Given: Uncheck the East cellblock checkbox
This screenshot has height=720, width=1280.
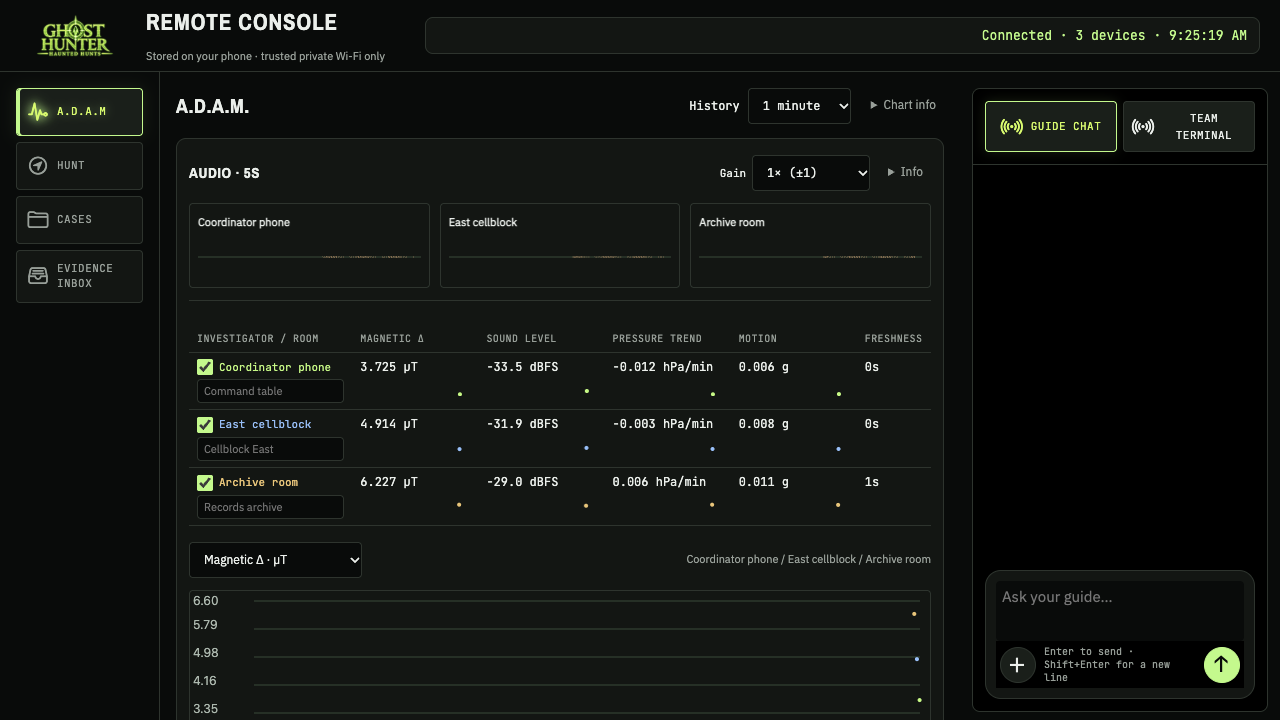Looking at the screenshot, I should click(205, 425).
